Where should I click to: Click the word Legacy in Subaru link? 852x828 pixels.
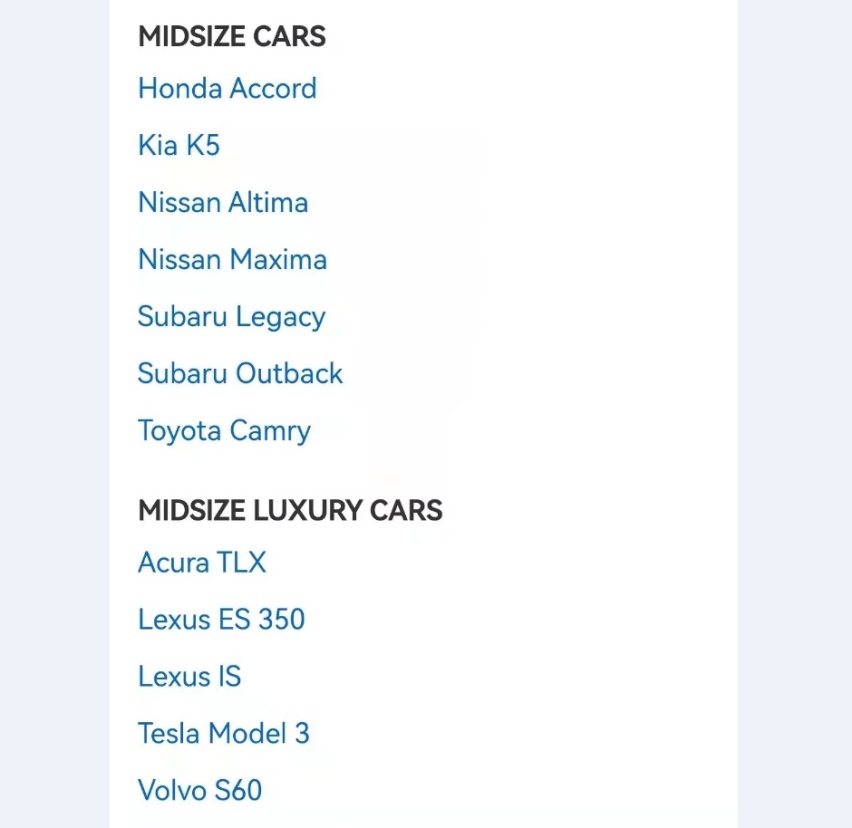point(280,317)
